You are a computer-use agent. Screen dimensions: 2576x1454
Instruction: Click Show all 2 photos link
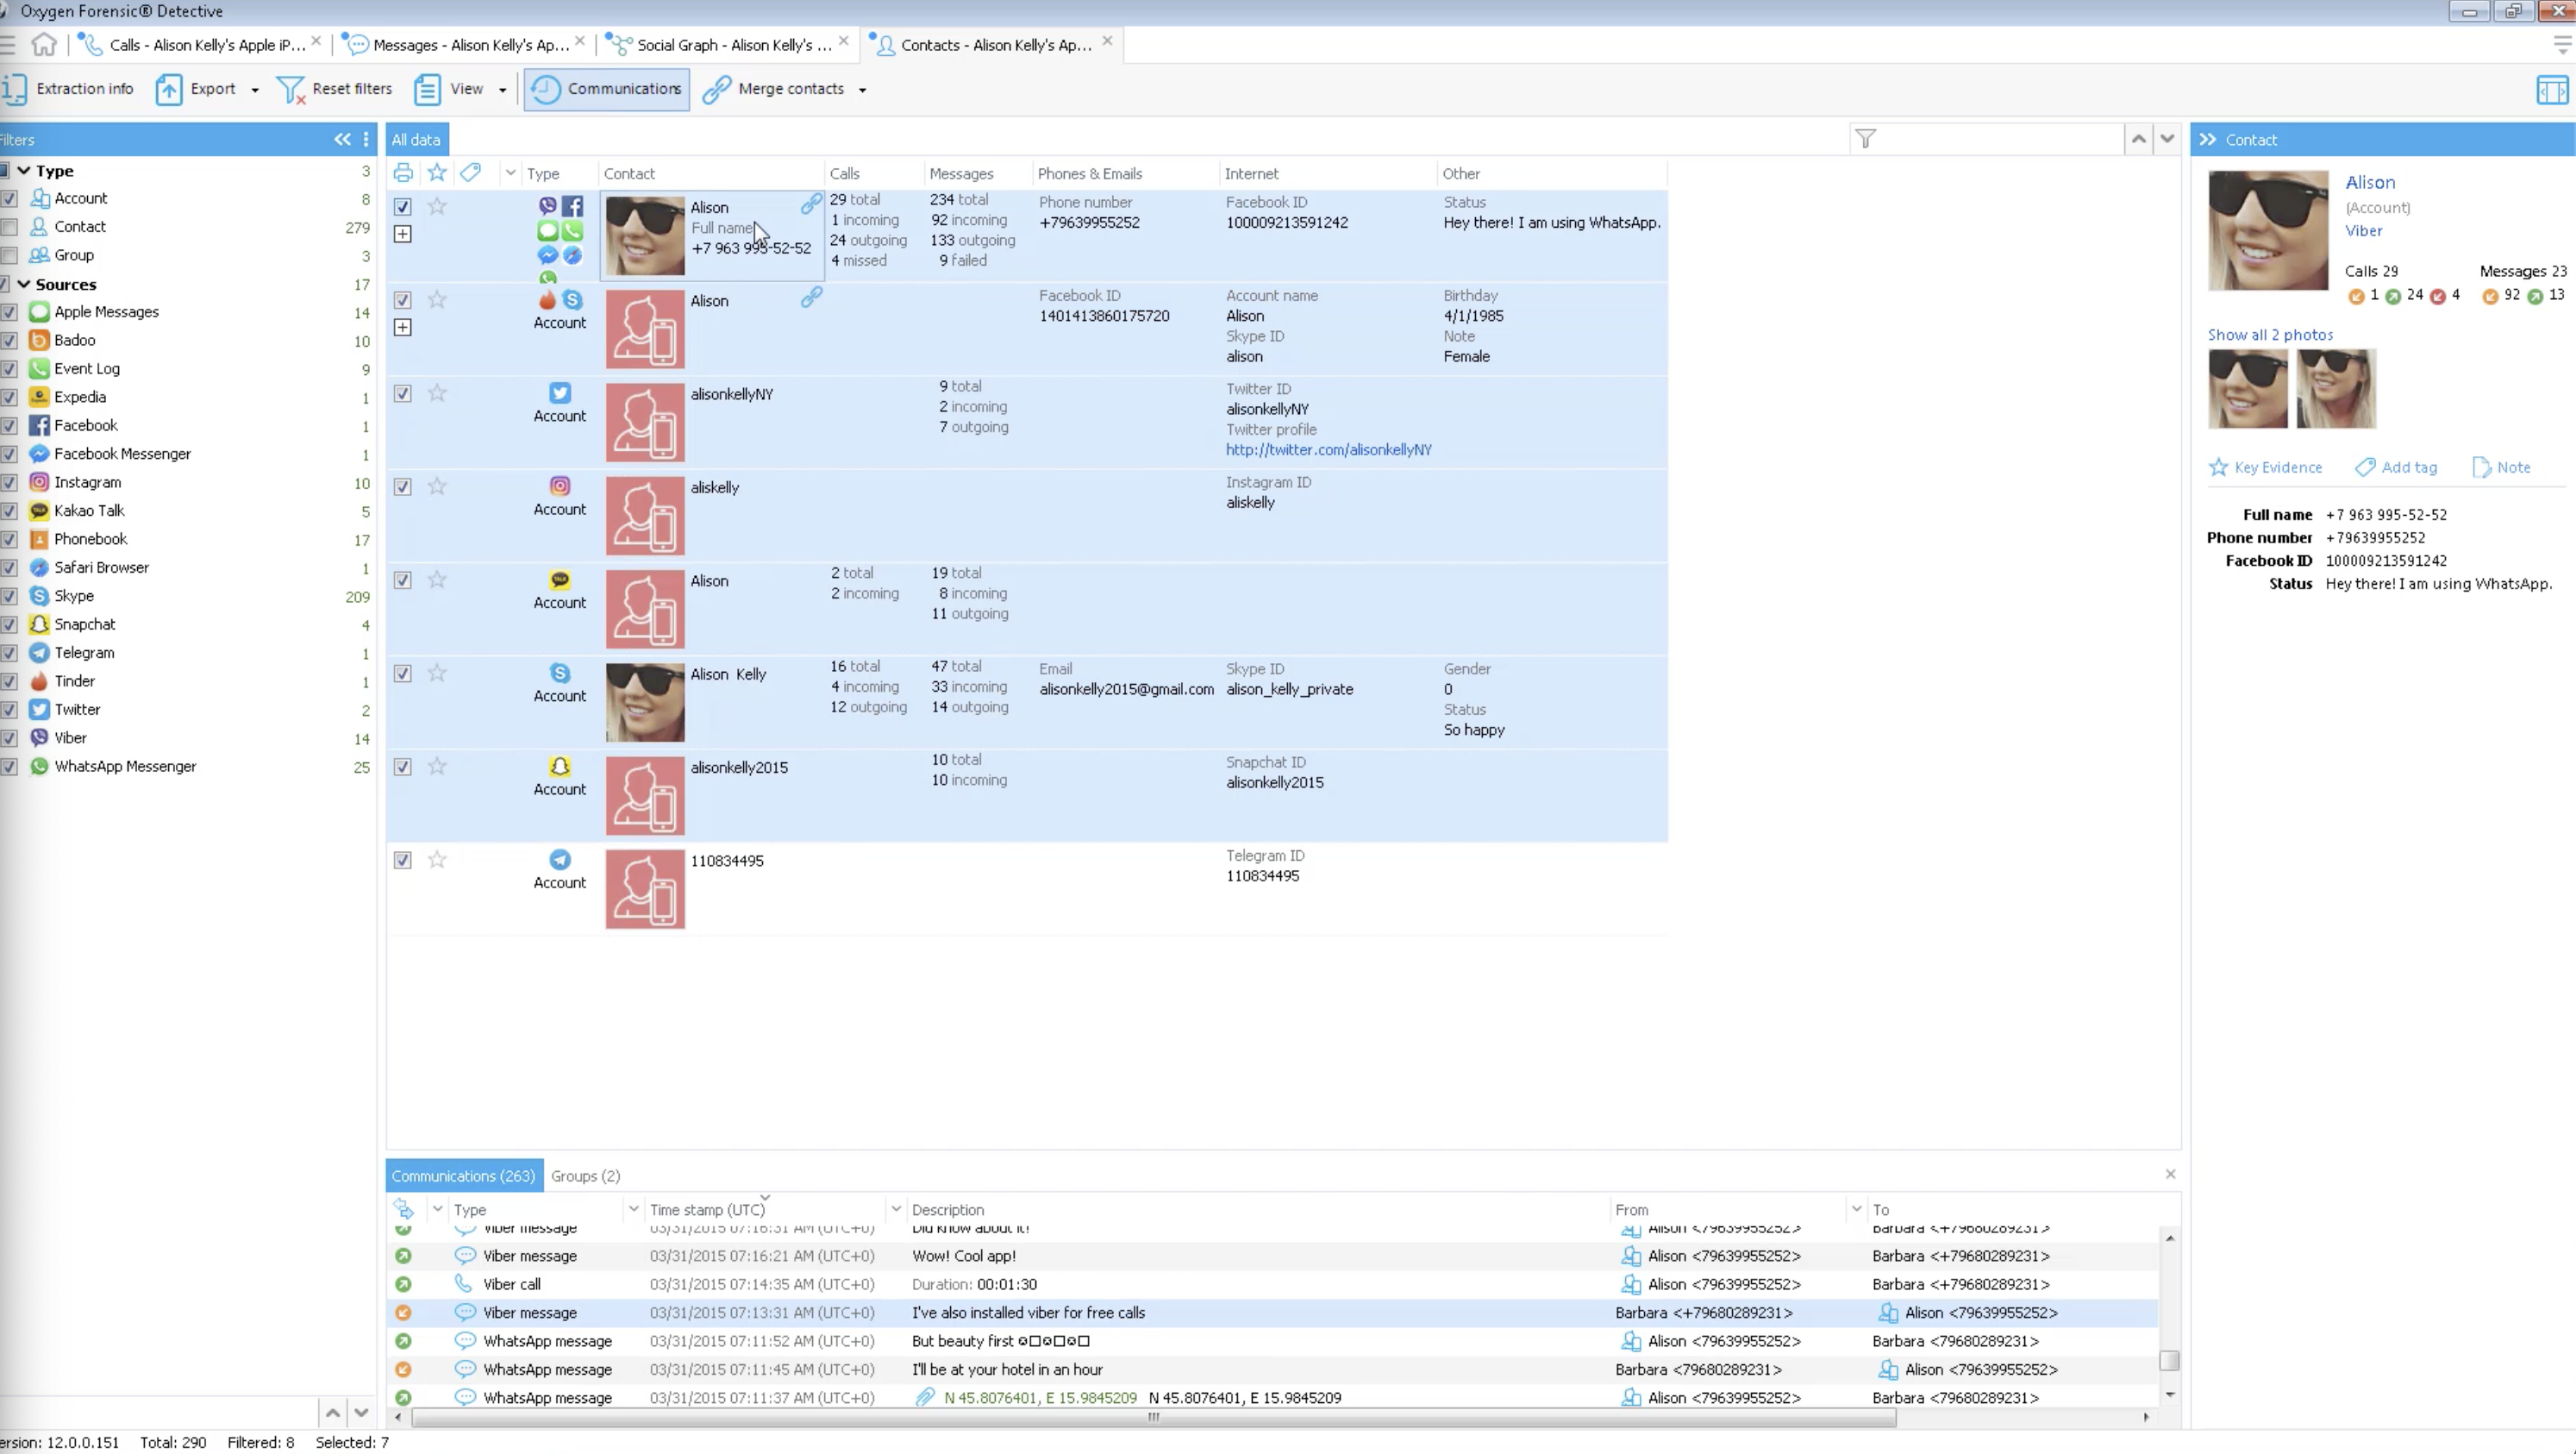click(2269, 335)
